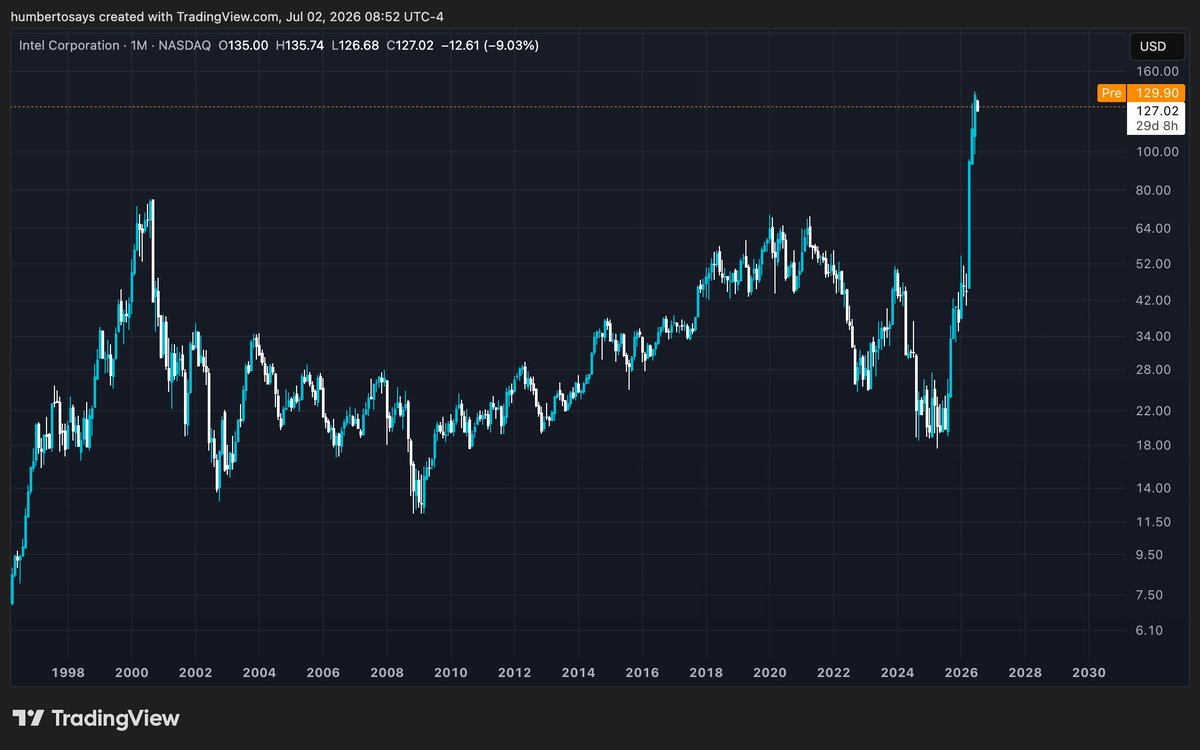The height and width of the screenshot is (750, 1200).
Task: Click the 2014 time axis label
Action: tap(578, 673)
